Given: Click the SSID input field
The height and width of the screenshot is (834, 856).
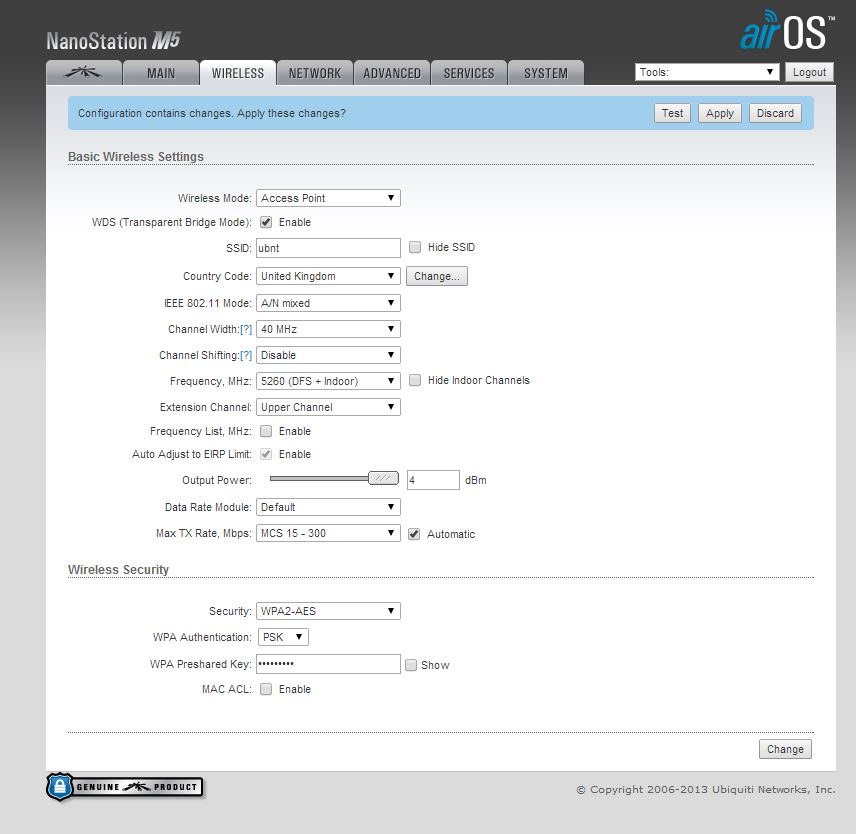Looking at the screenshot, I should (328, 247).
